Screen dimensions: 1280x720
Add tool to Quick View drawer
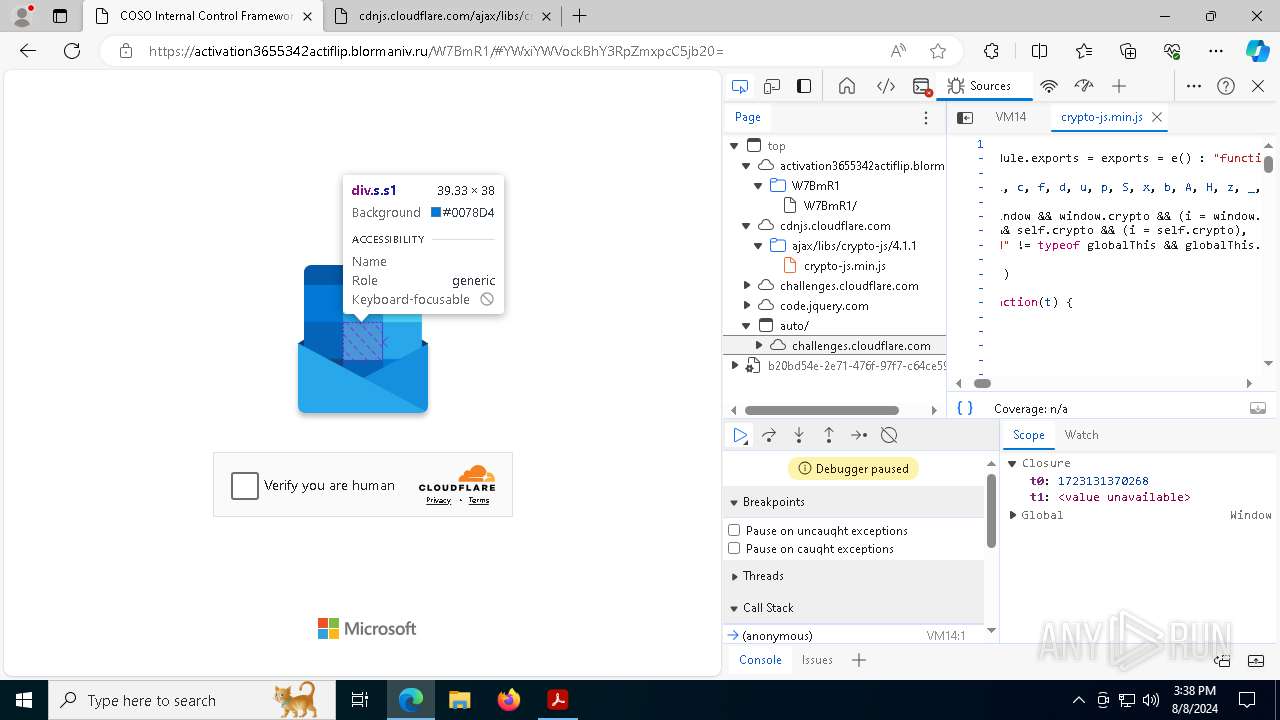(x=859, y=660)
